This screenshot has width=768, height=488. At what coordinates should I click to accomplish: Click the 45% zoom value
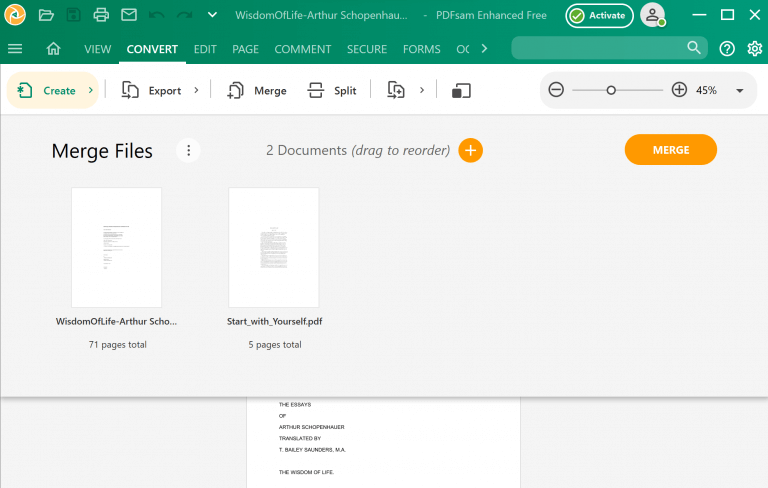tap(706, 90)
